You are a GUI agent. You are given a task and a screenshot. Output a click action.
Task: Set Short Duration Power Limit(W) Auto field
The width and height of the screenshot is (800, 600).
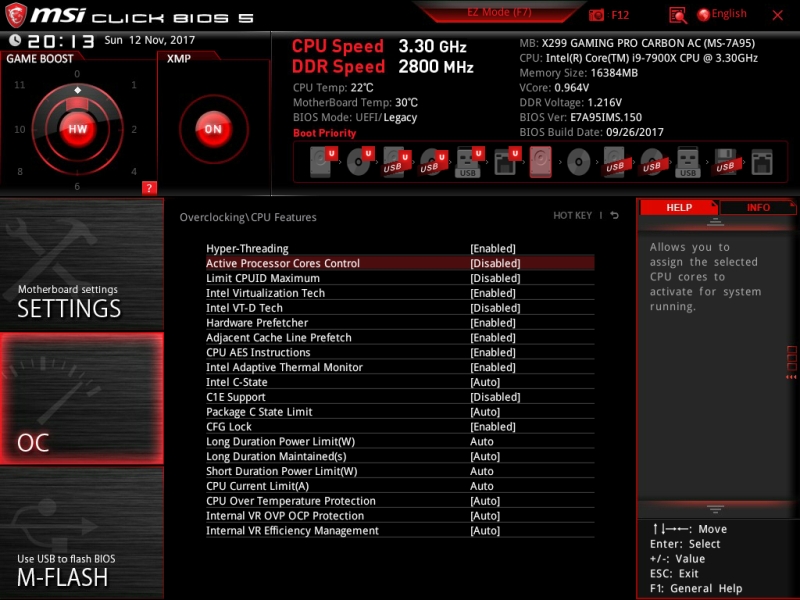(482, 471)
